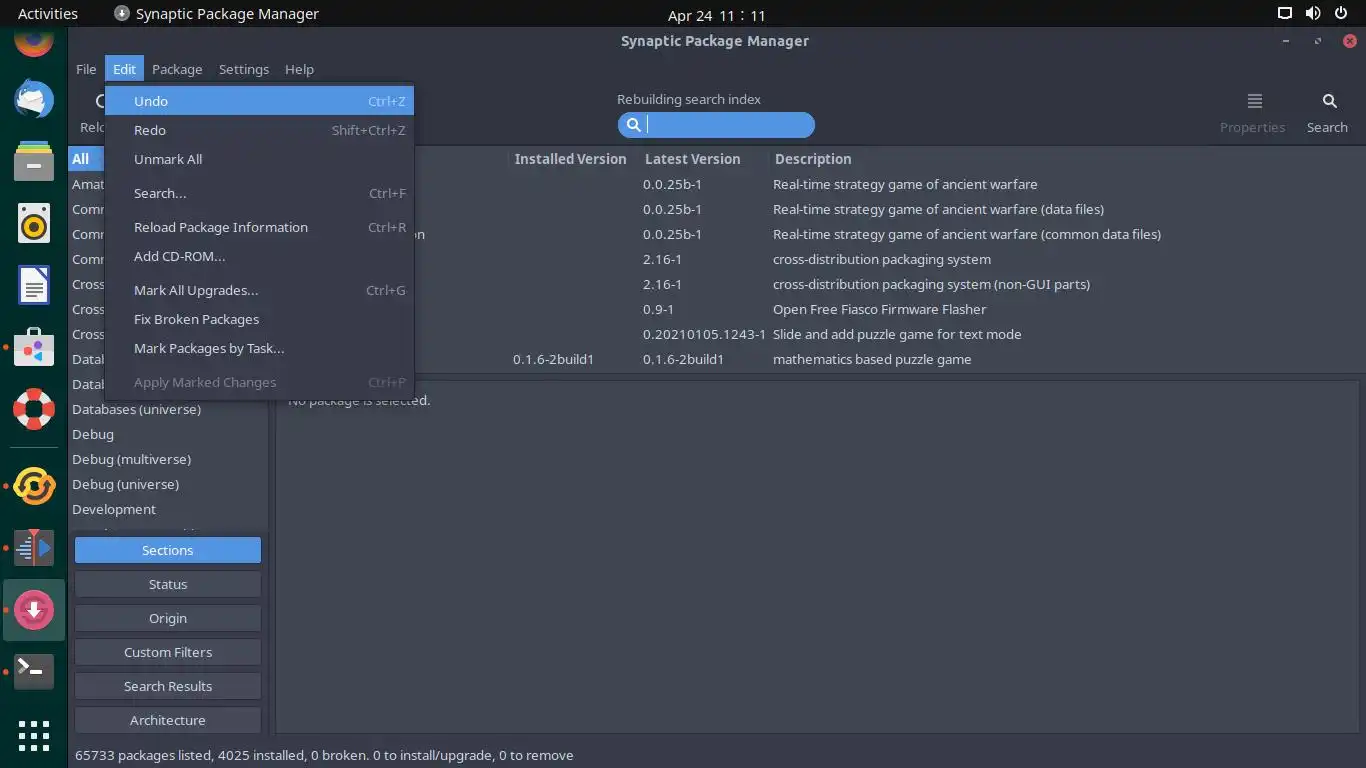This screenshot has width=1366, height=768.
Task: Choose Redo from the Edit menu
Action: coord(260,130)
